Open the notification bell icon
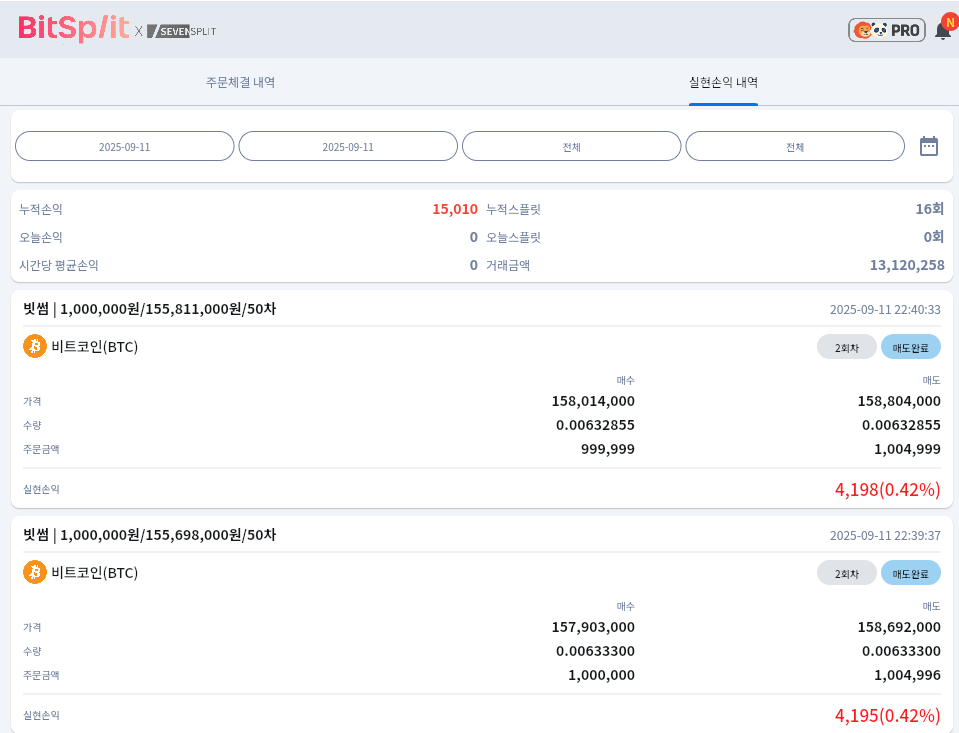The height and width of the screenshot is (733, 959). coord(945,29)
